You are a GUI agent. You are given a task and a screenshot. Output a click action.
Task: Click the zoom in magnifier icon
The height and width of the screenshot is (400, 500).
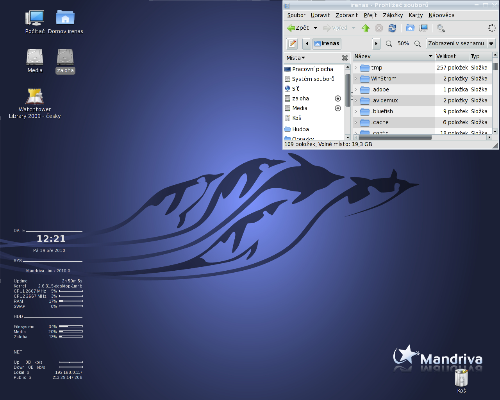[417, 44]
